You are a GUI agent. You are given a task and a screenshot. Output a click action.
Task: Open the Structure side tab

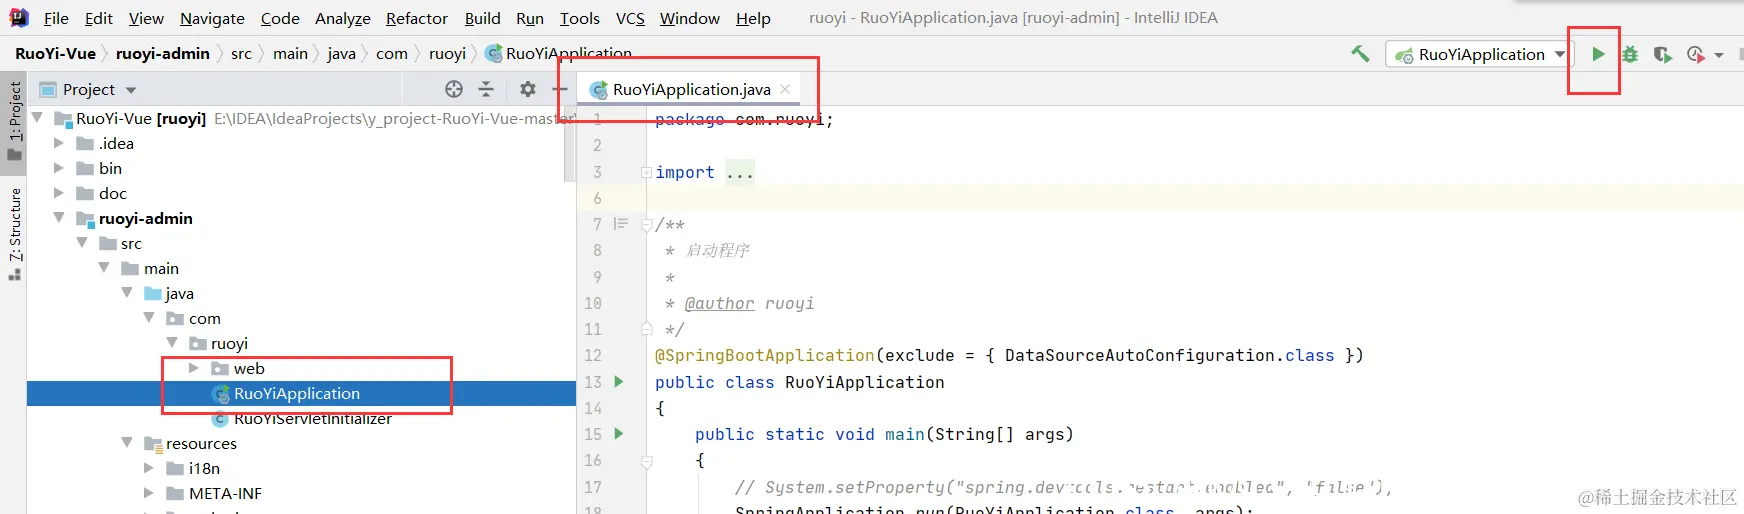(14, 233)
